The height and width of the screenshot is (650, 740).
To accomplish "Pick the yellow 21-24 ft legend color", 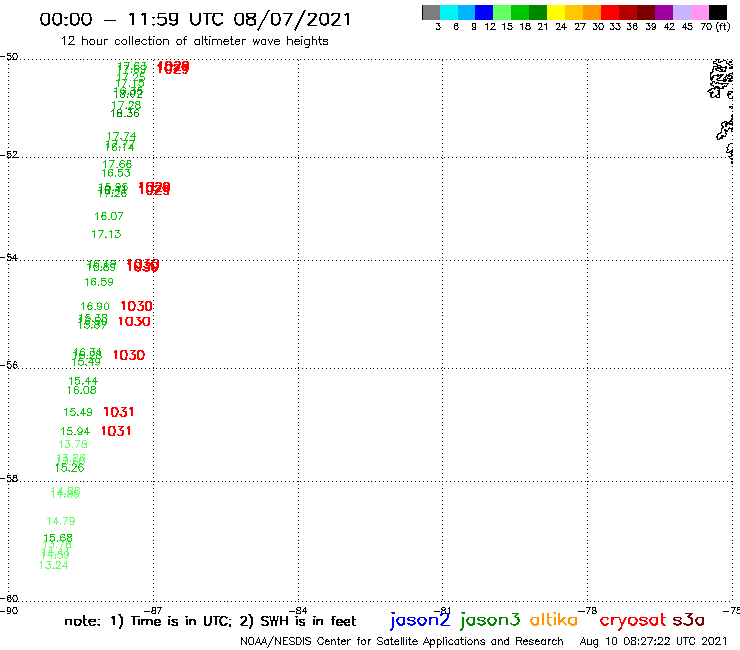I will [556, 13].
